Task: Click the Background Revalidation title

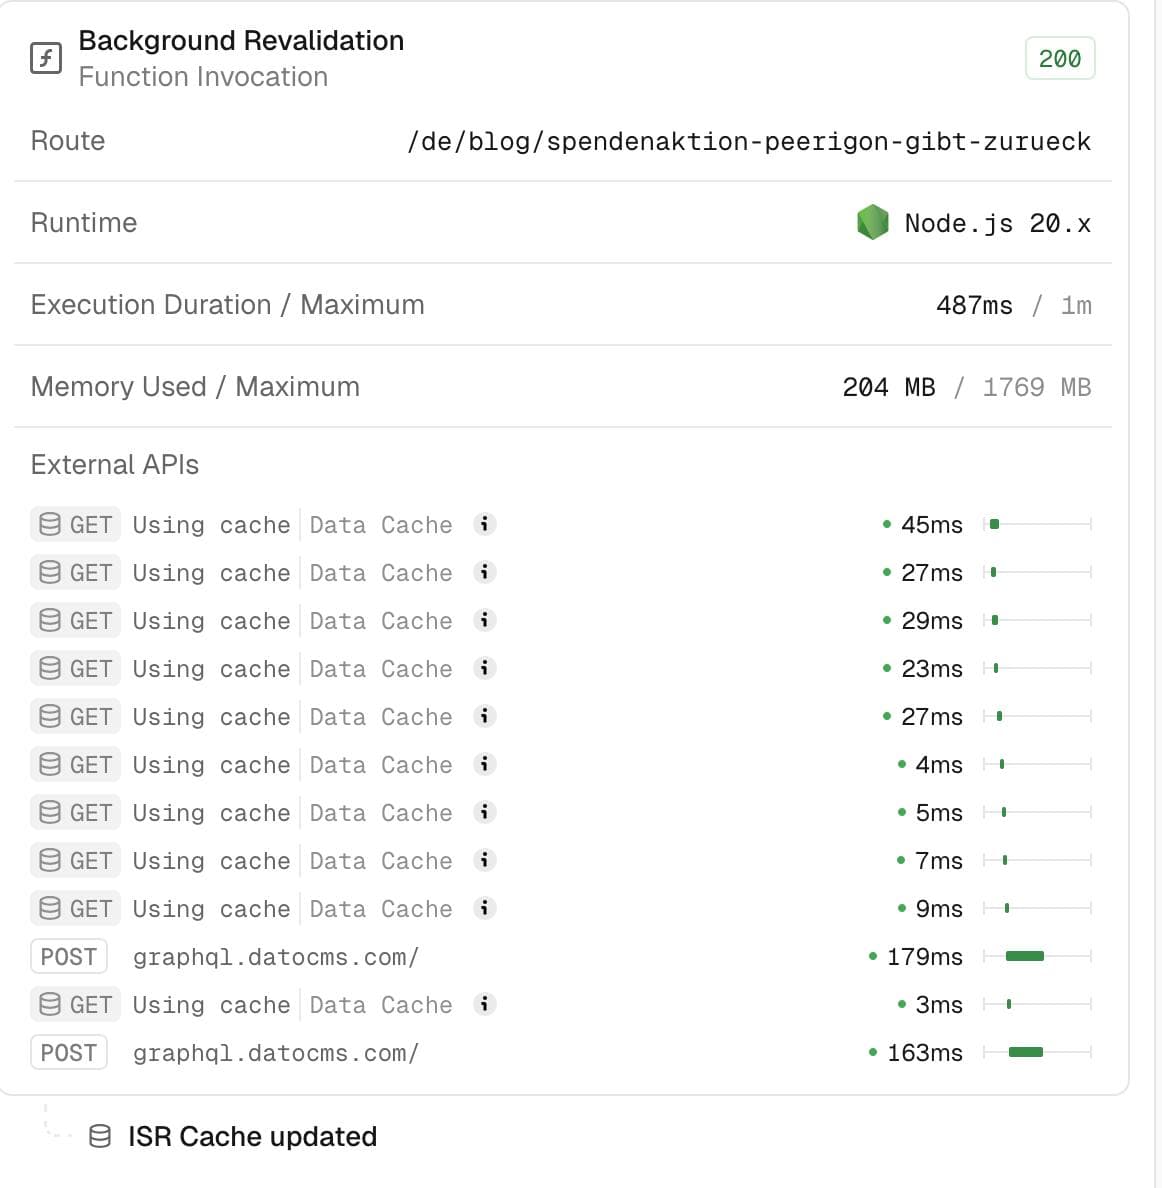Action: point(241,41)
